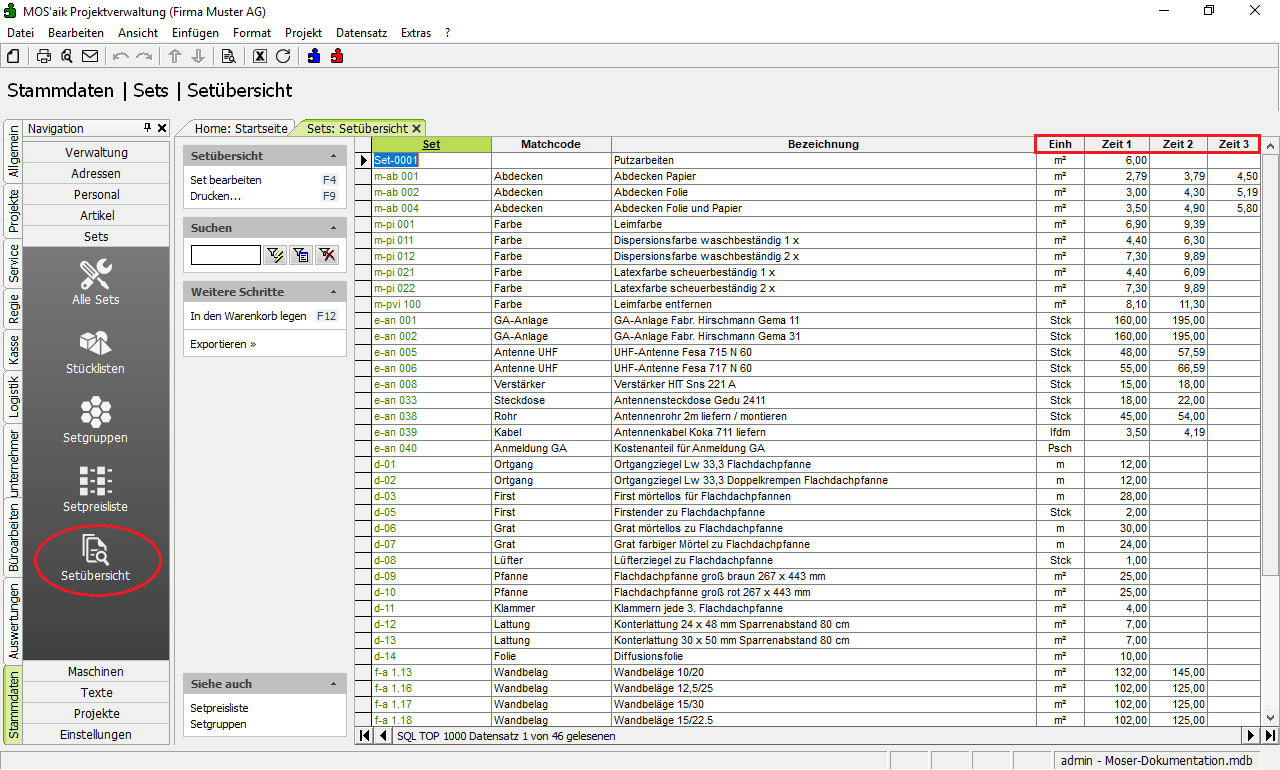Collapse the Setübersicht task section
Viewport: 1280px width, 770px height.
point(333,156)
